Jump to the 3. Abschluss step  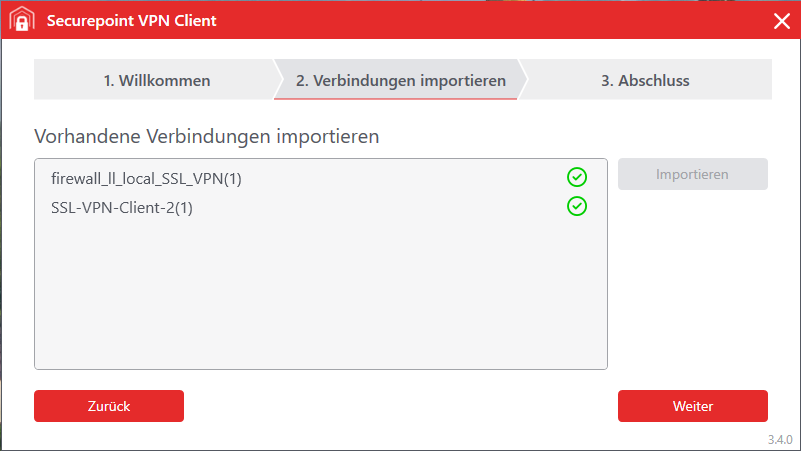coord(645,80)
